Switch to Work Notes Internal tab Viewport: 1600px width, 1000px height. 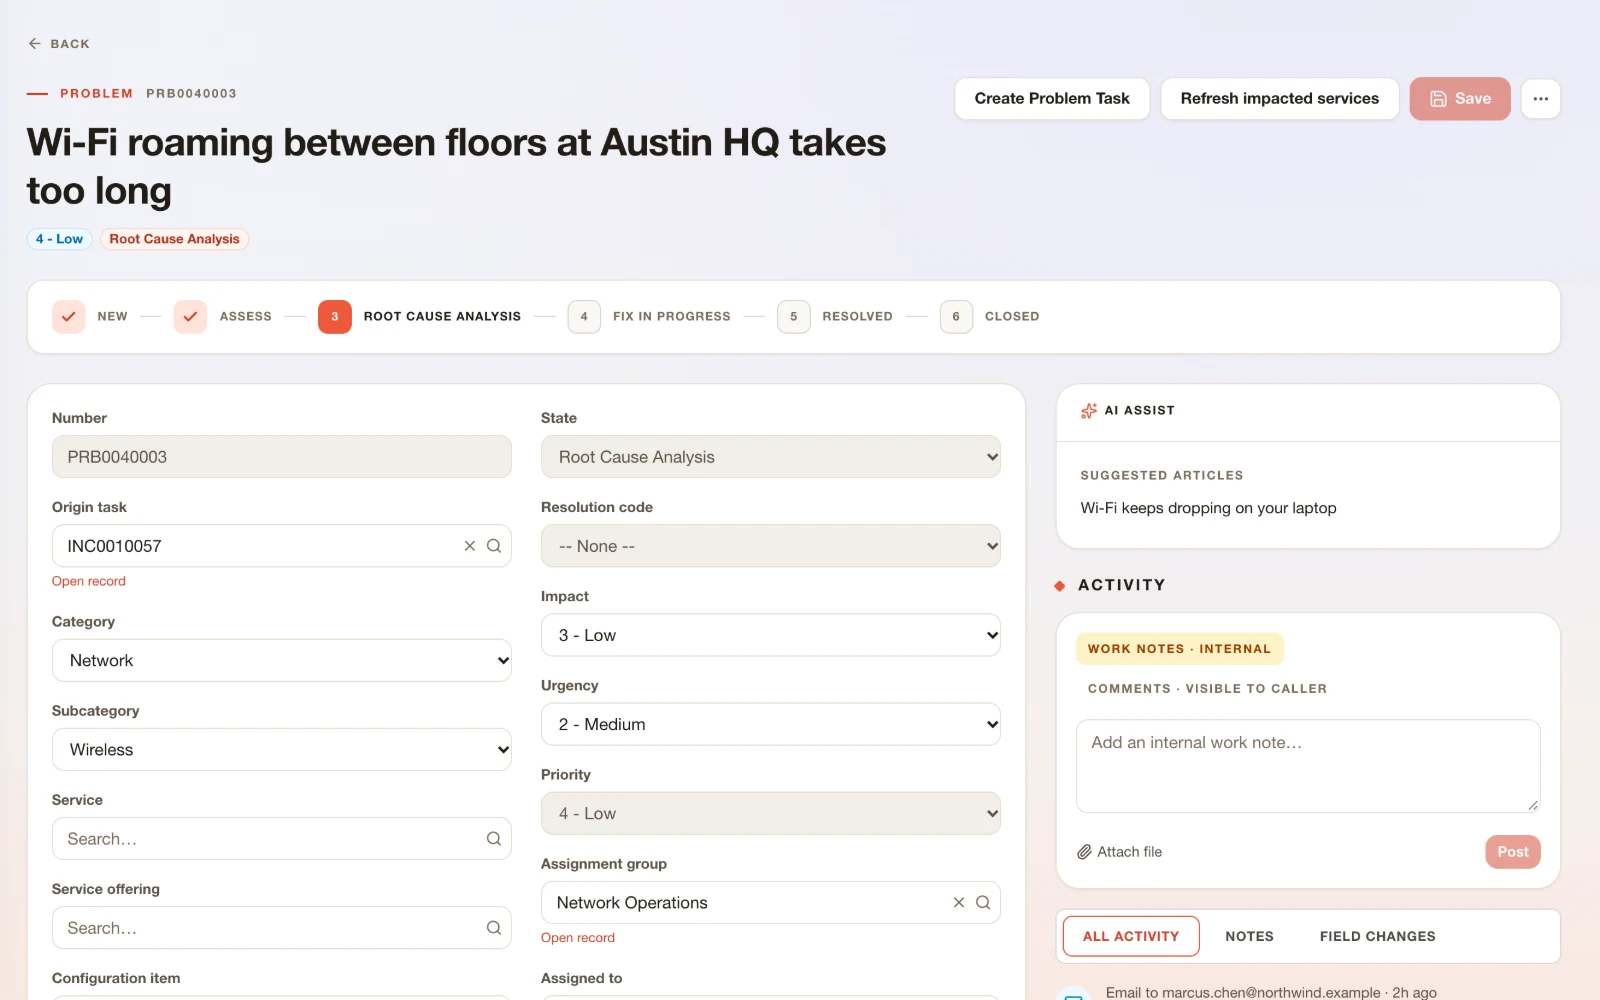pos(1180,649)
